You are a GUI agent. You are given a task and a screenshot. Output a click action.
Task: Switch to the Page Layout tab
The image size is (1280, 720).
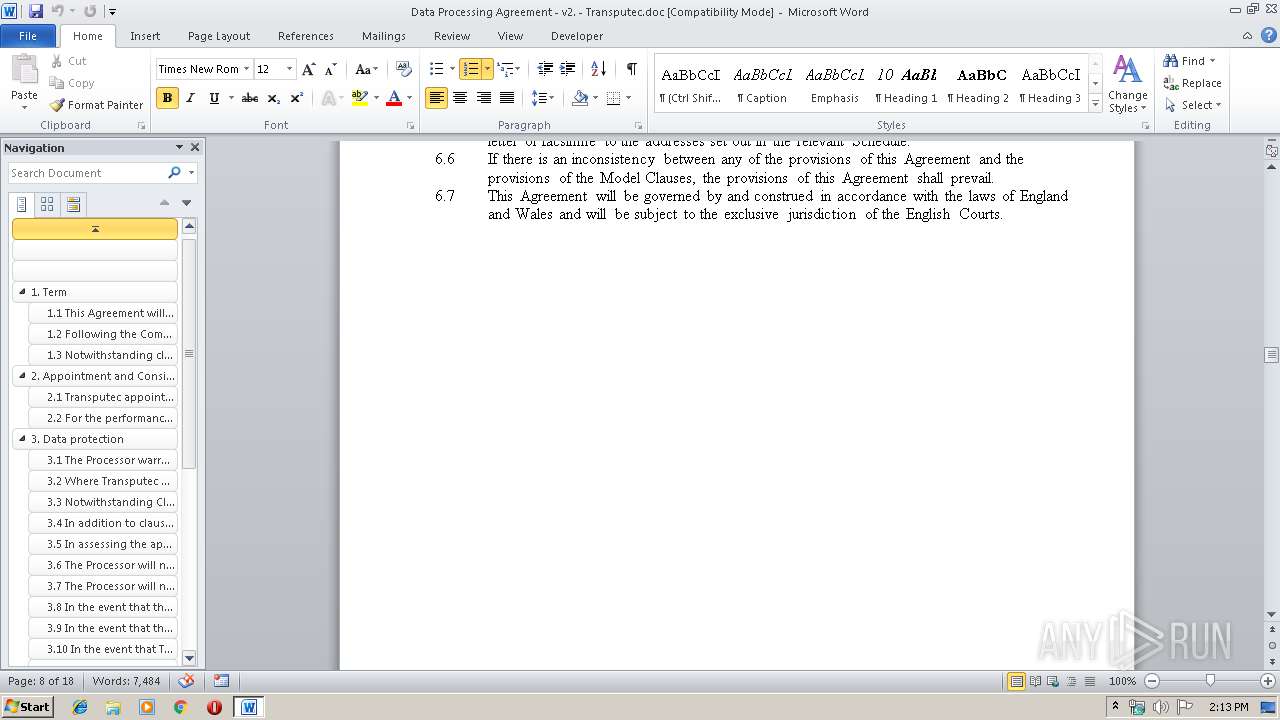click(219, 36)
